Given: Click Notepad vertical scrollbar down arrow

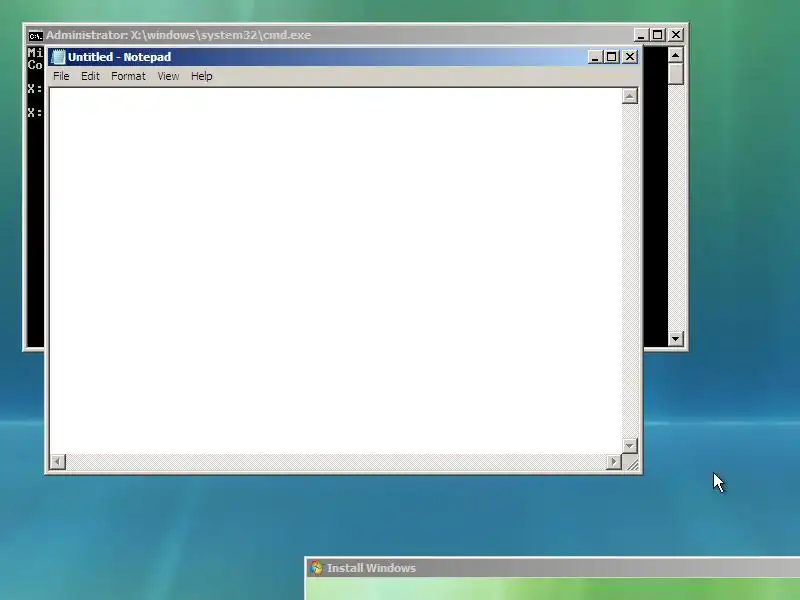Looking at the screenshot, I should [630, 445].
